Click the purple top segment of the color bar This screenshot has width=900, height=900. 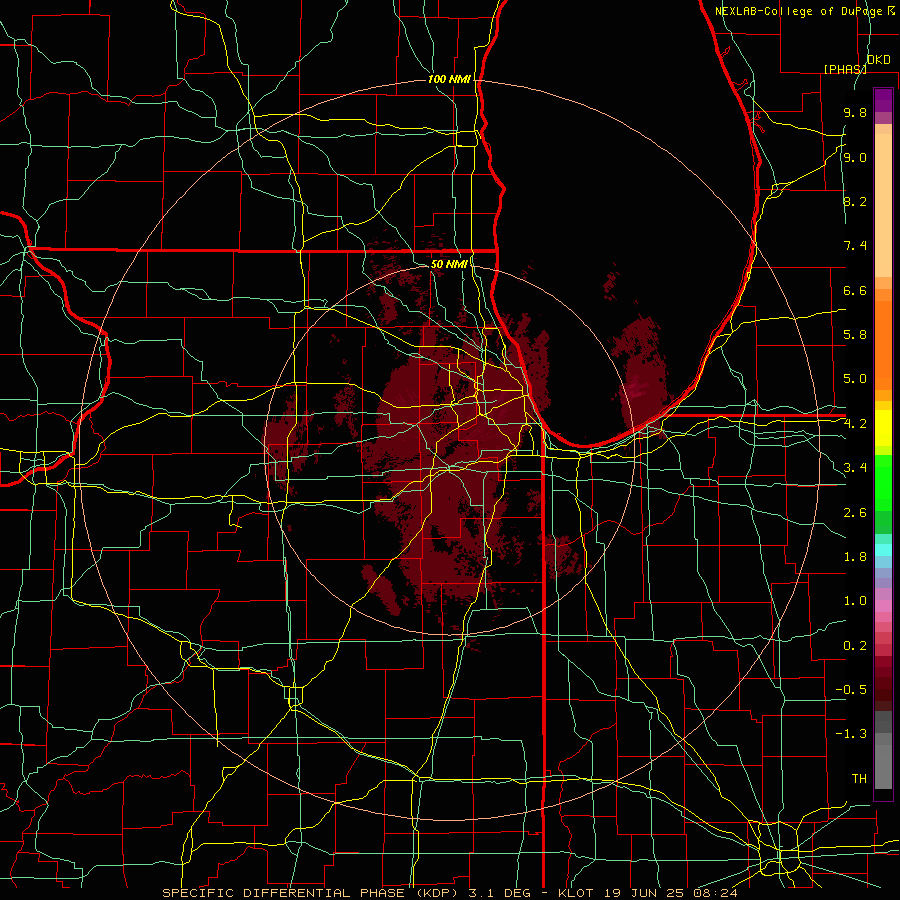tap(883, 100)
